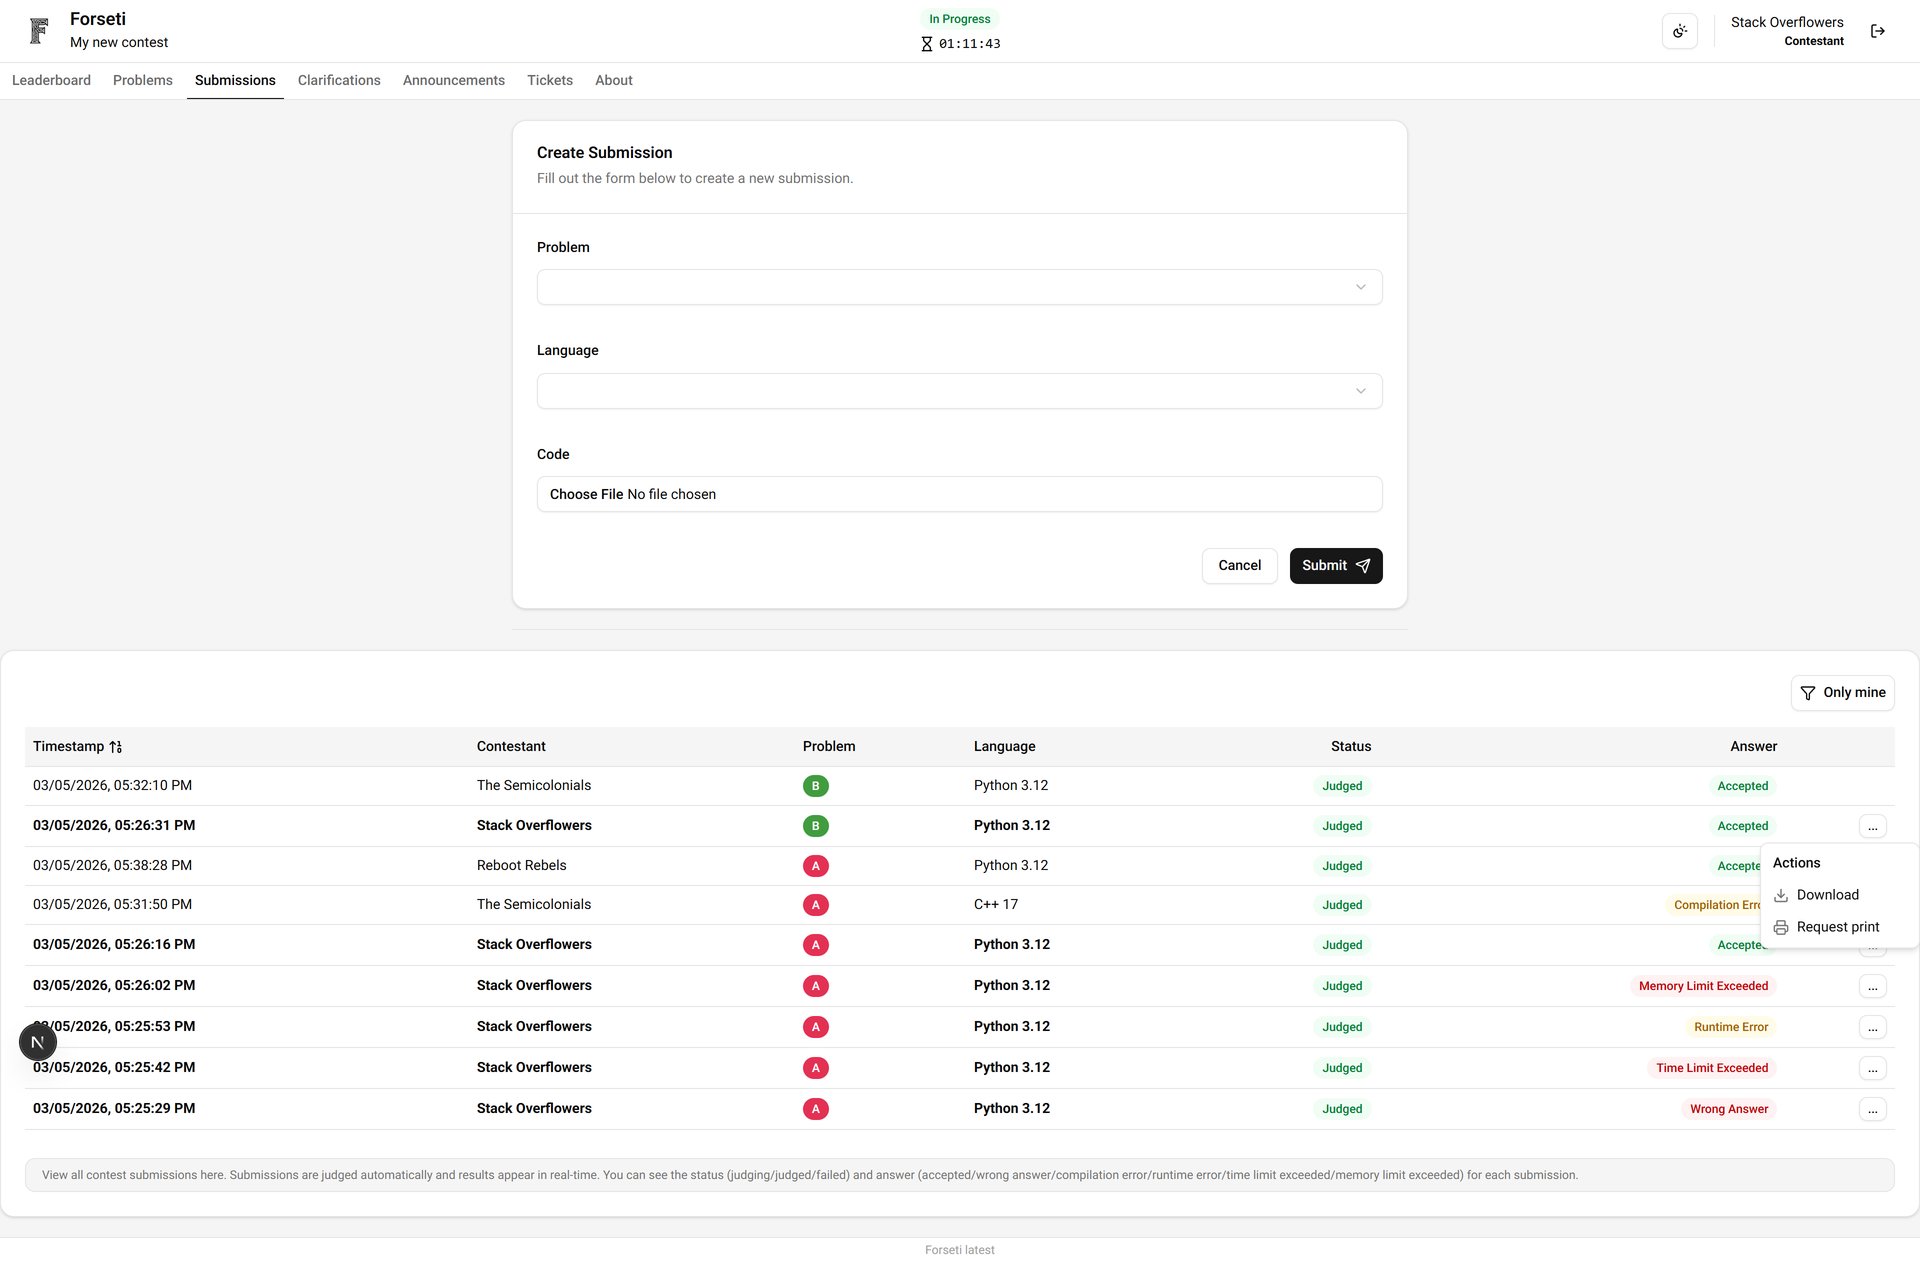1920x1262 pixels.
Task: Click the Forseti logo icon
Action: click(38, 31)
